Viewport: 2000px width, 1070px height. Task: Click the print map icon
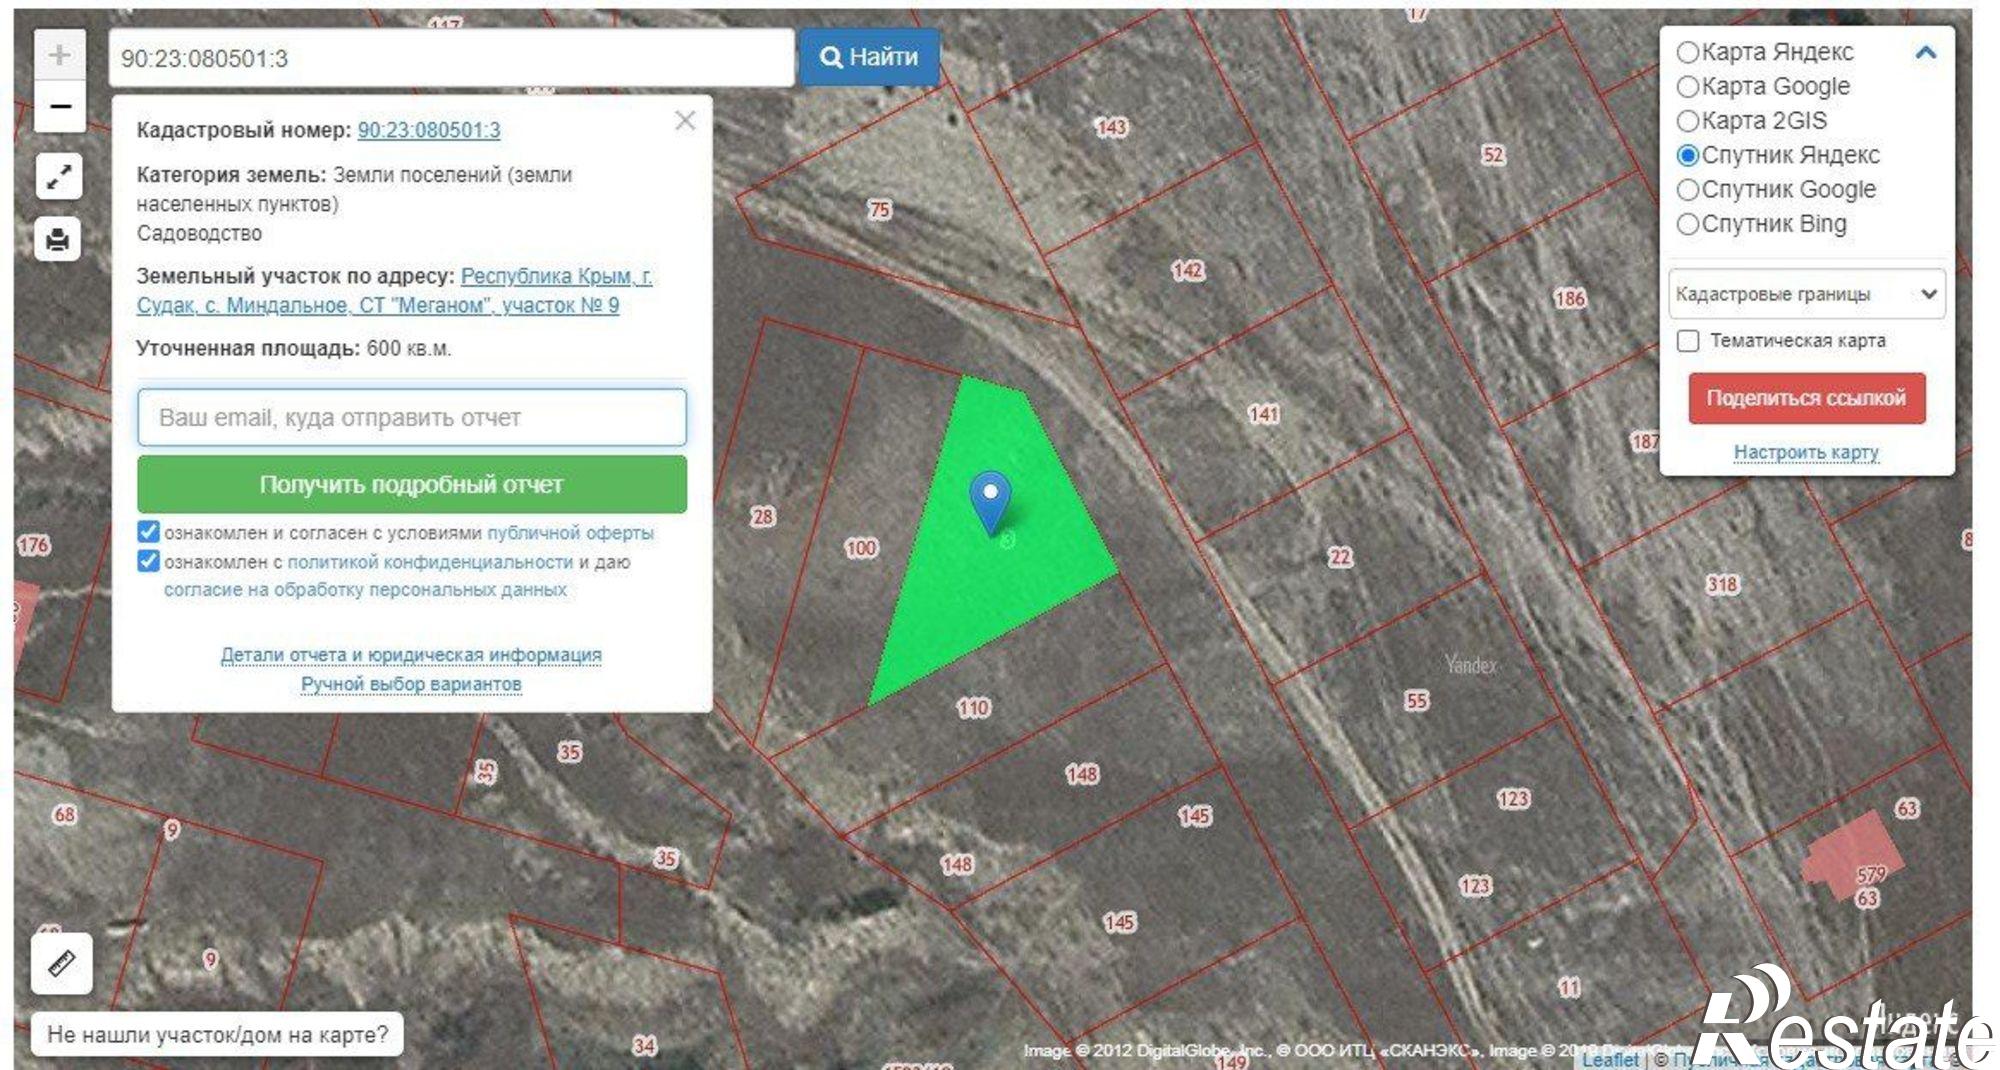[x=58, y=240]
